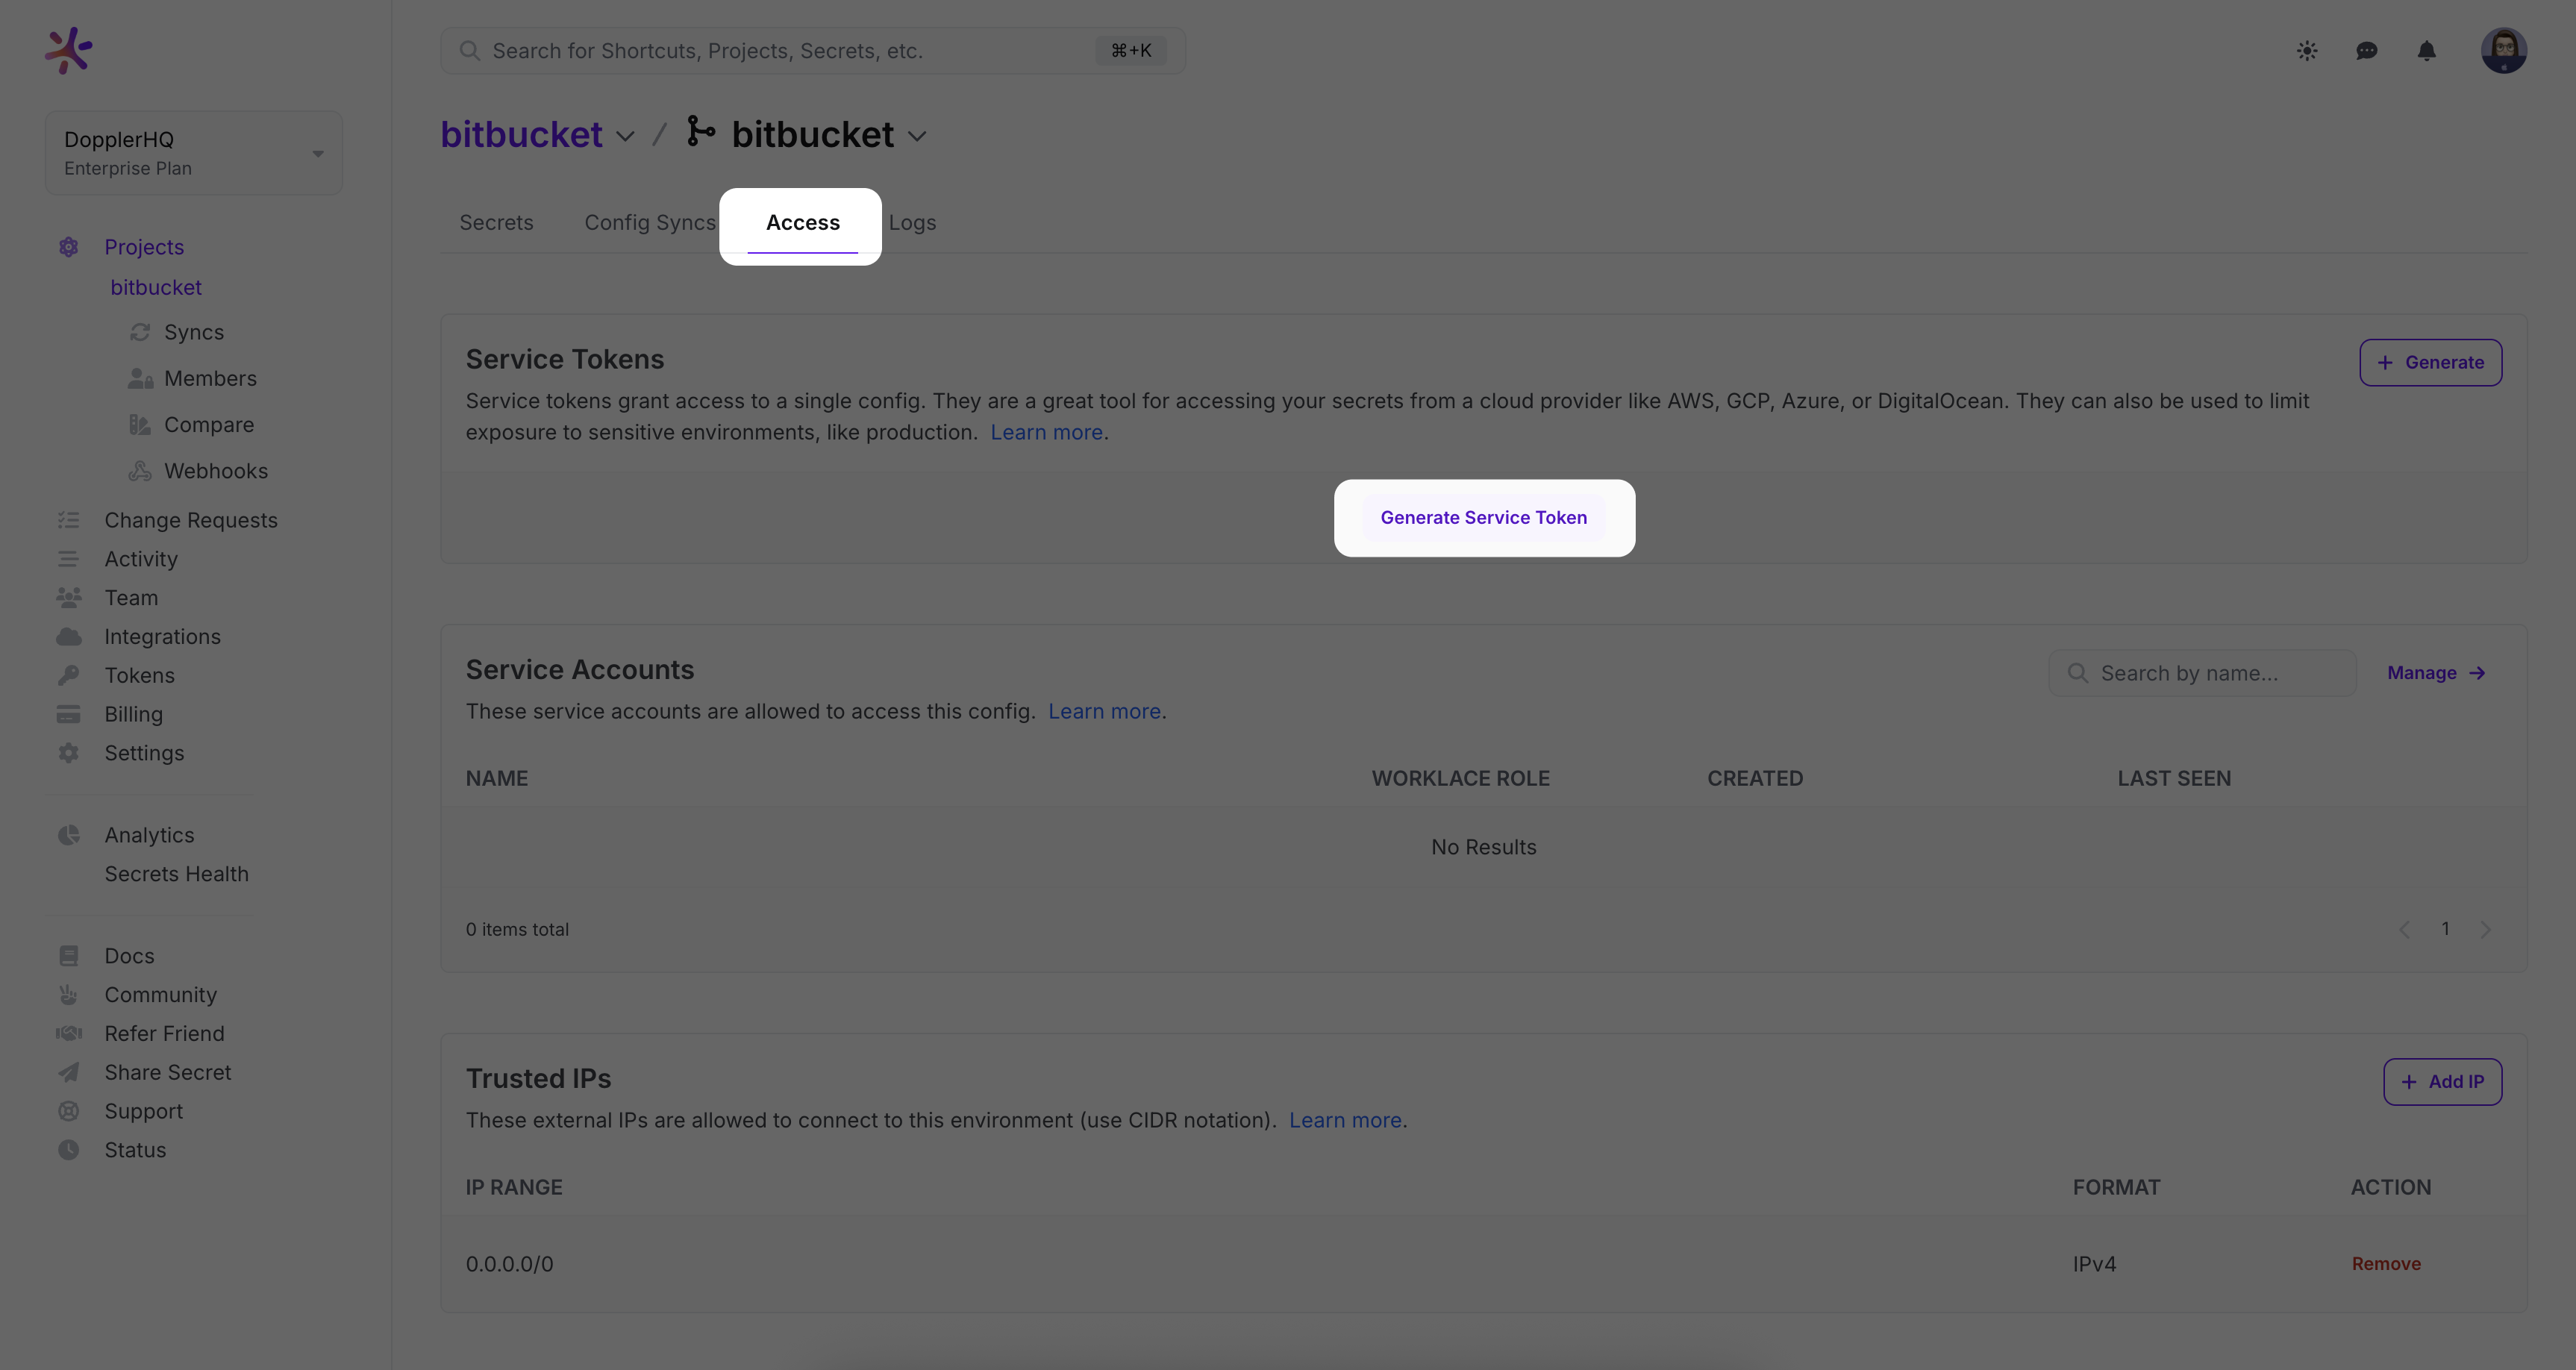This screenshot has height=1370, width=2576.
Task: Switch to the Logs tab
Action: pyautogui.click(x=912, y=222)
